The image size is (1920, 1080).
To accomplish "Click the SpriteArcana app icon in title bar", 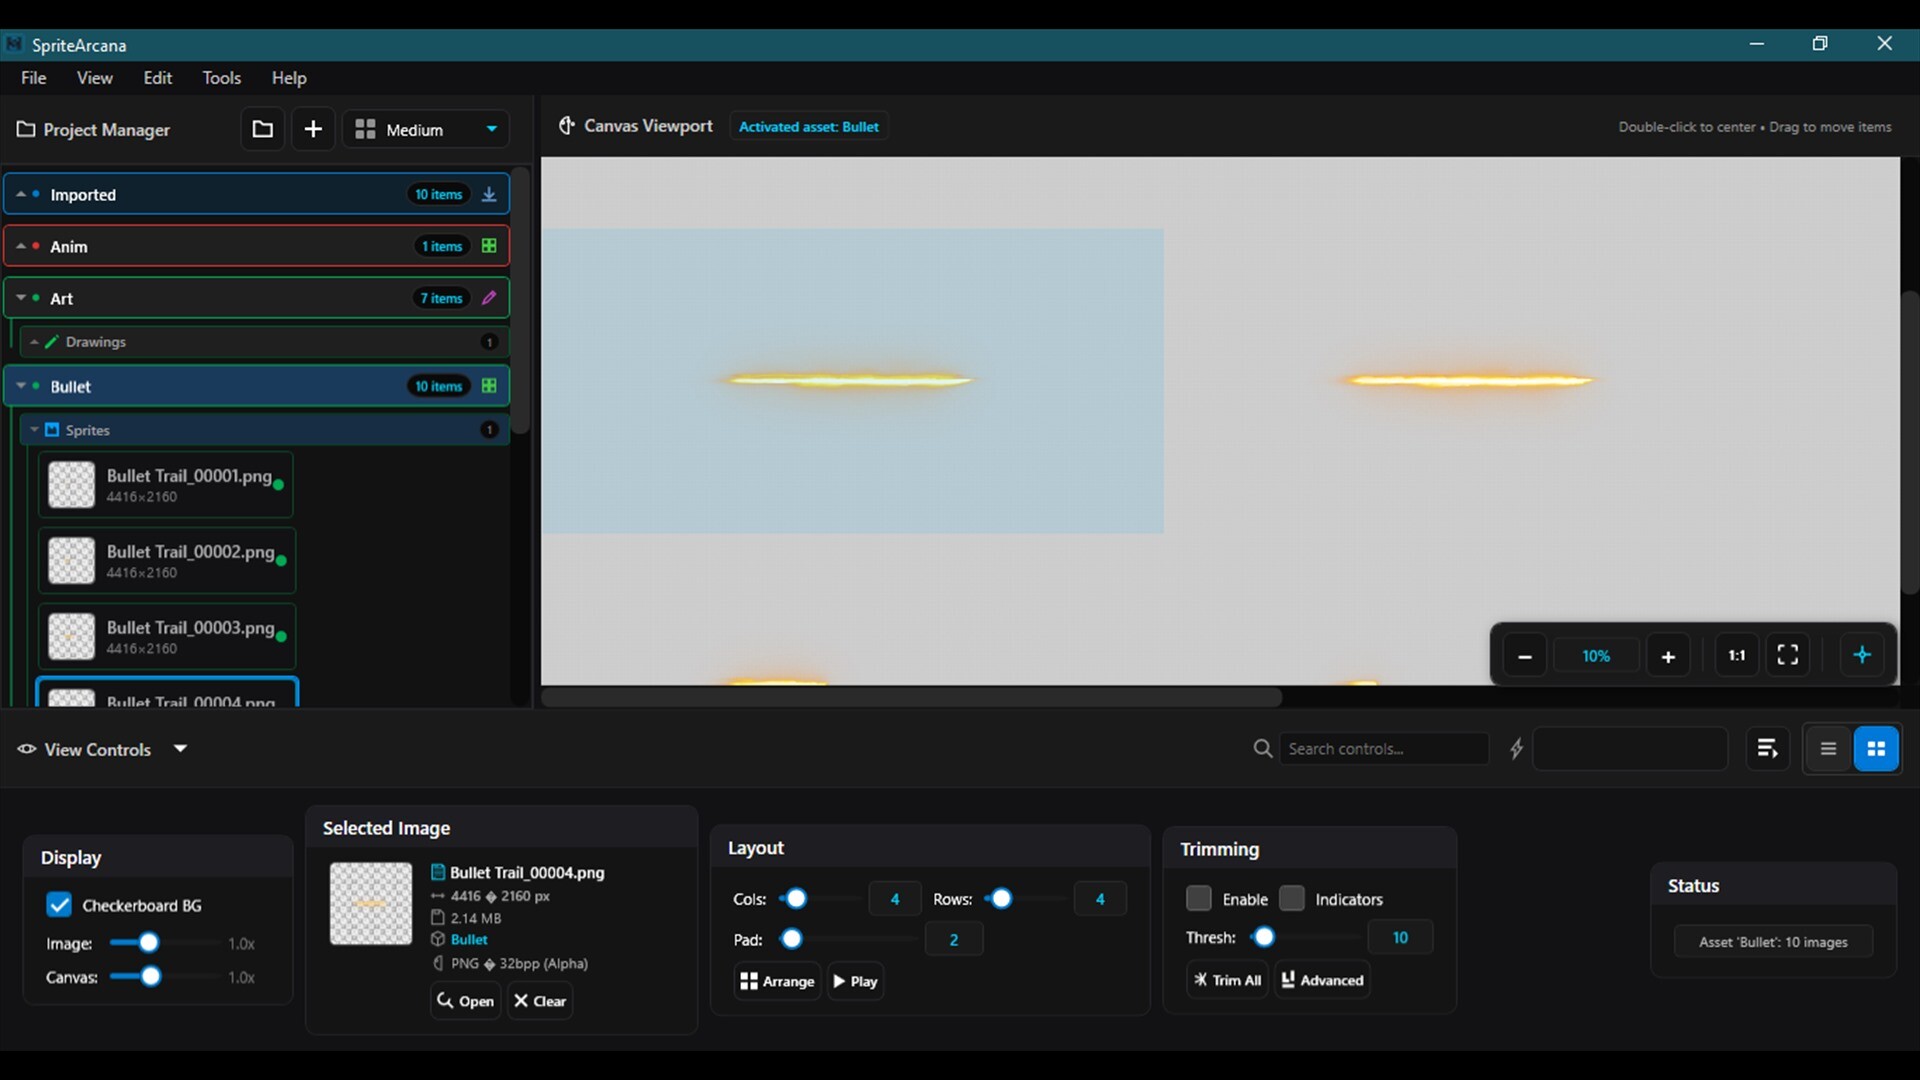I will [14, 44].
